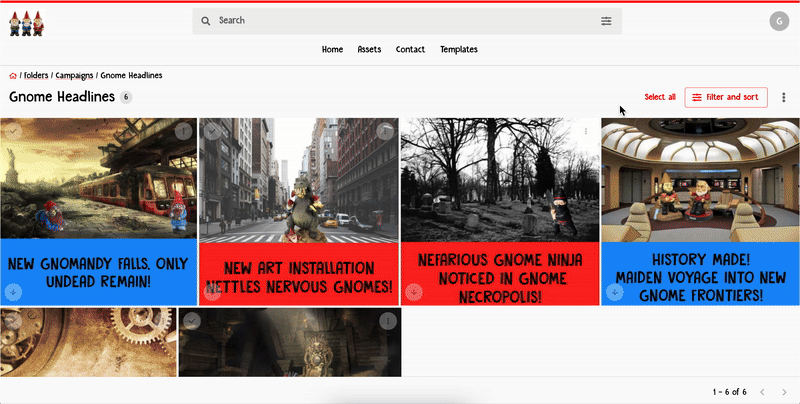The width and height of the screenshot is (800, 404).
Task: Click the home icon in breadcrumb
Action: [13, 75]
